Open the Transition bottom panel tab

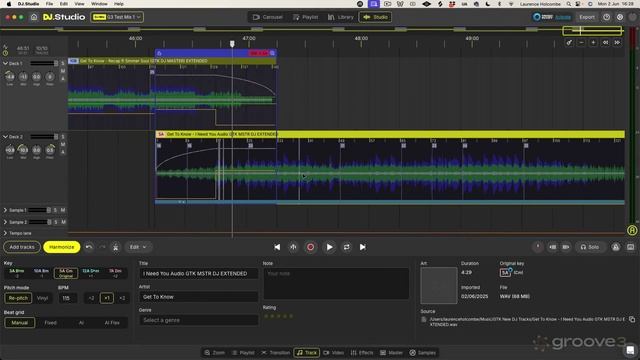pyautogui.click(x=275, y=353)
